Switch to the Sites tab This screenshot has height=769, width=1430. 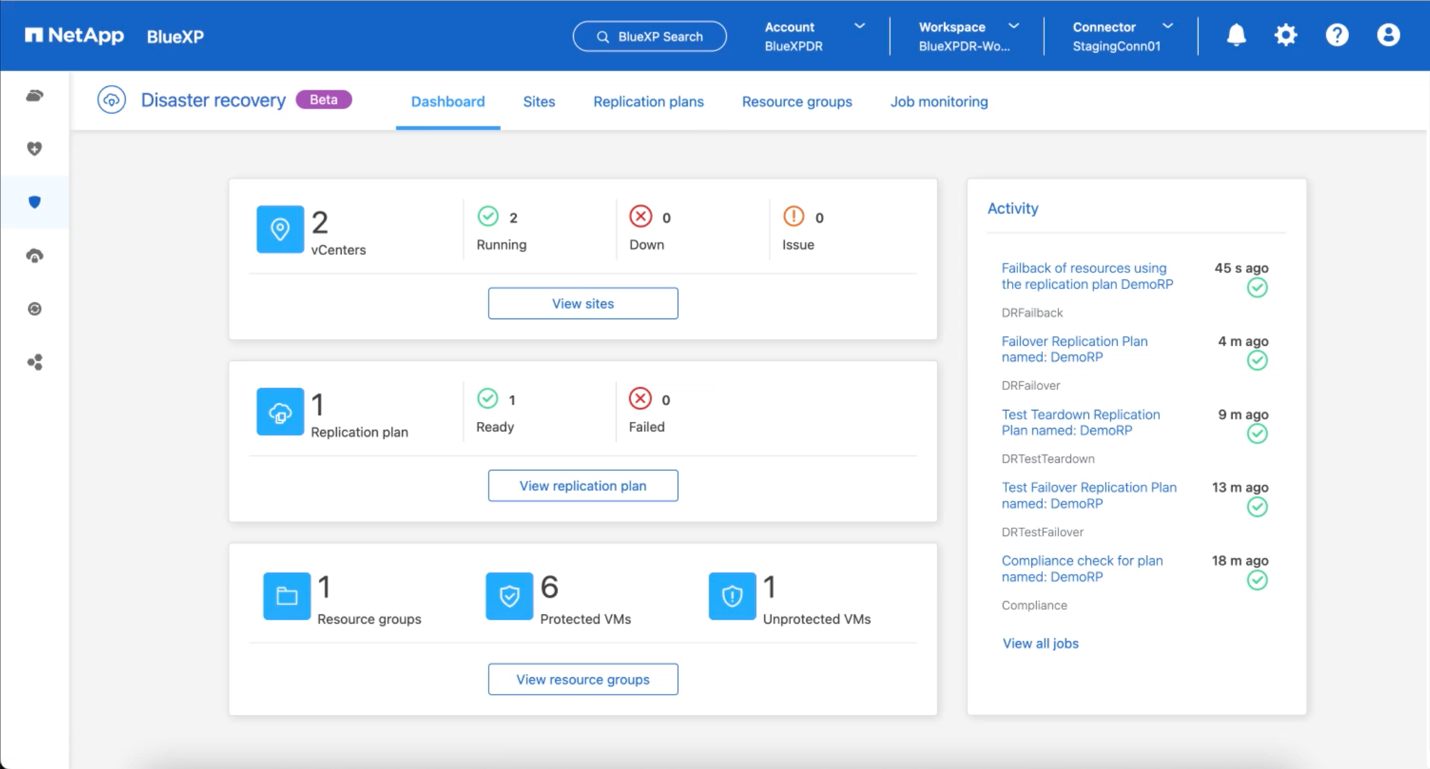pos(539,102)
